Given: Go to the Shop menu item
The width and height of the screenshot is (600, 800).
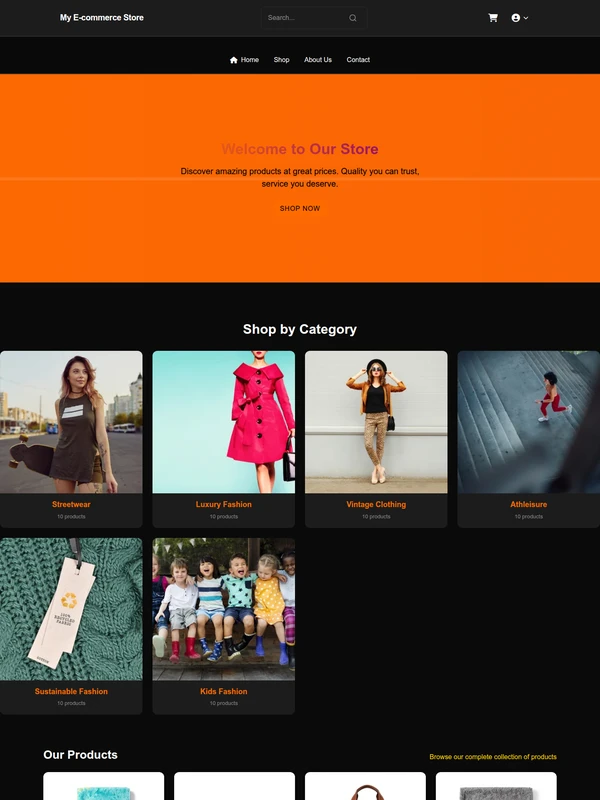Looking at the screenshot, I should pyautogui.click(x=281, y=60).
